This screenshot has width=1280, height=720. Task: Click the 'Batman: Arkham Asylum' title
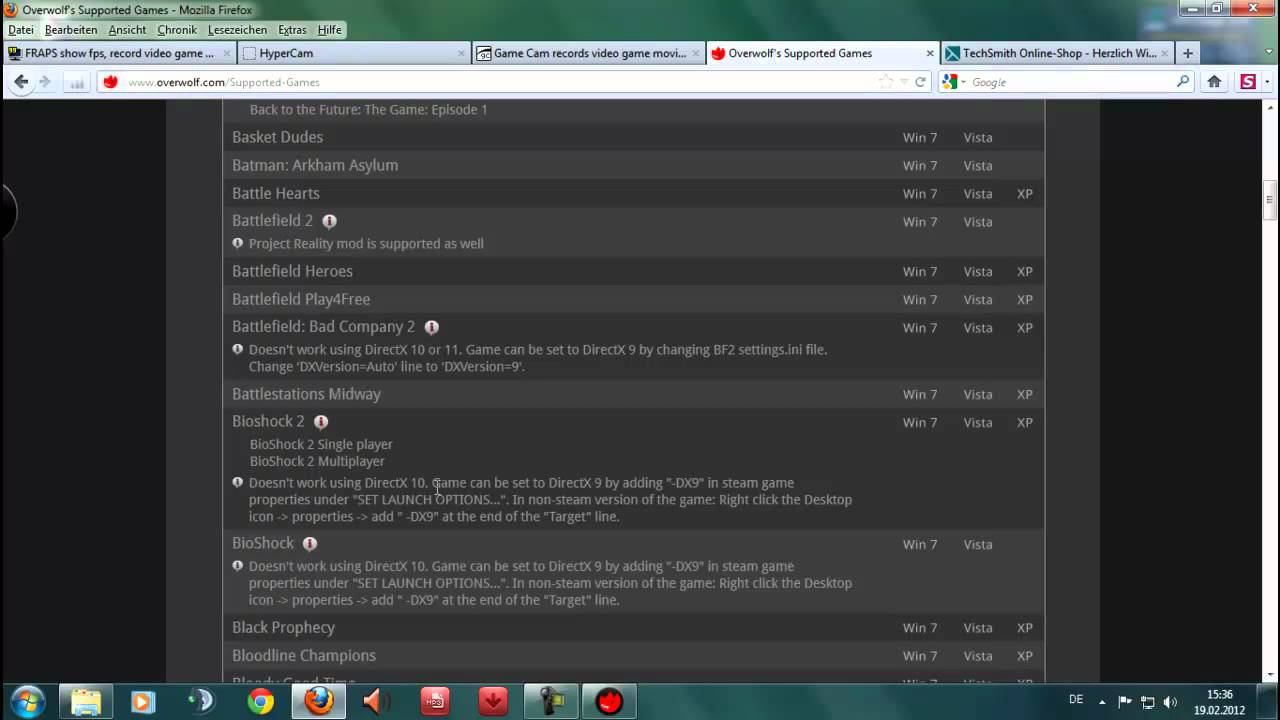[x=315, y=165]
